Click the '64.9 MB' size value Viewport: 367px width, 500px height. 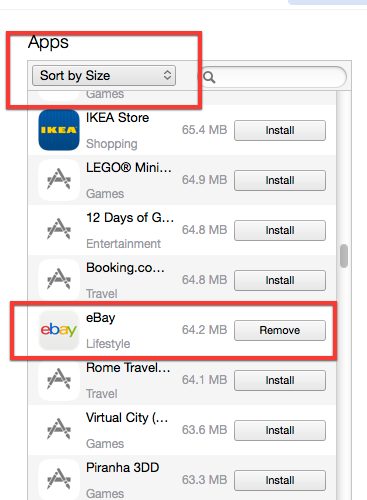coord(204,180)
